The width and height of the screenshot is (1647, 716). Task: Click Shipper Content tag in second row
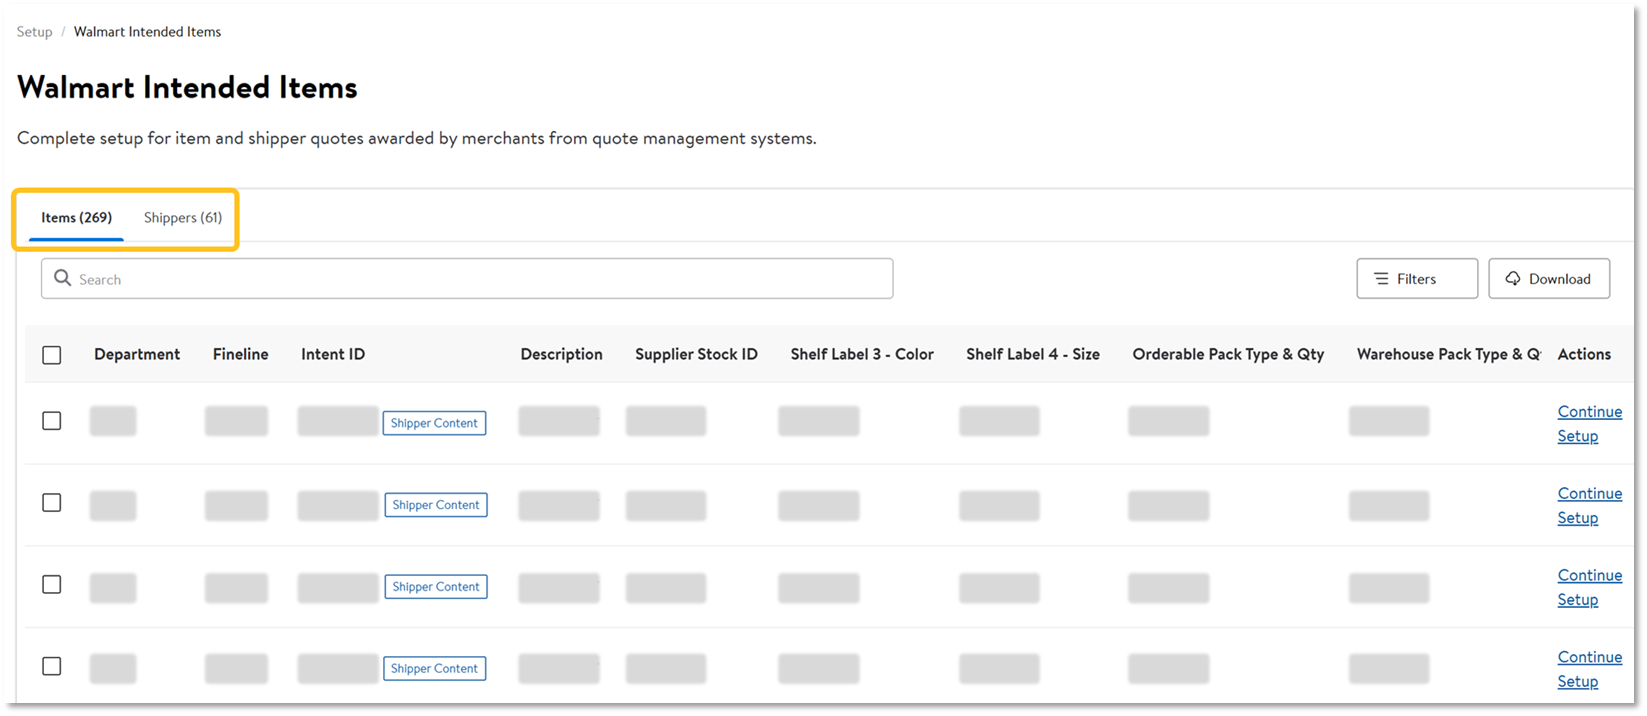pos(436,505)
